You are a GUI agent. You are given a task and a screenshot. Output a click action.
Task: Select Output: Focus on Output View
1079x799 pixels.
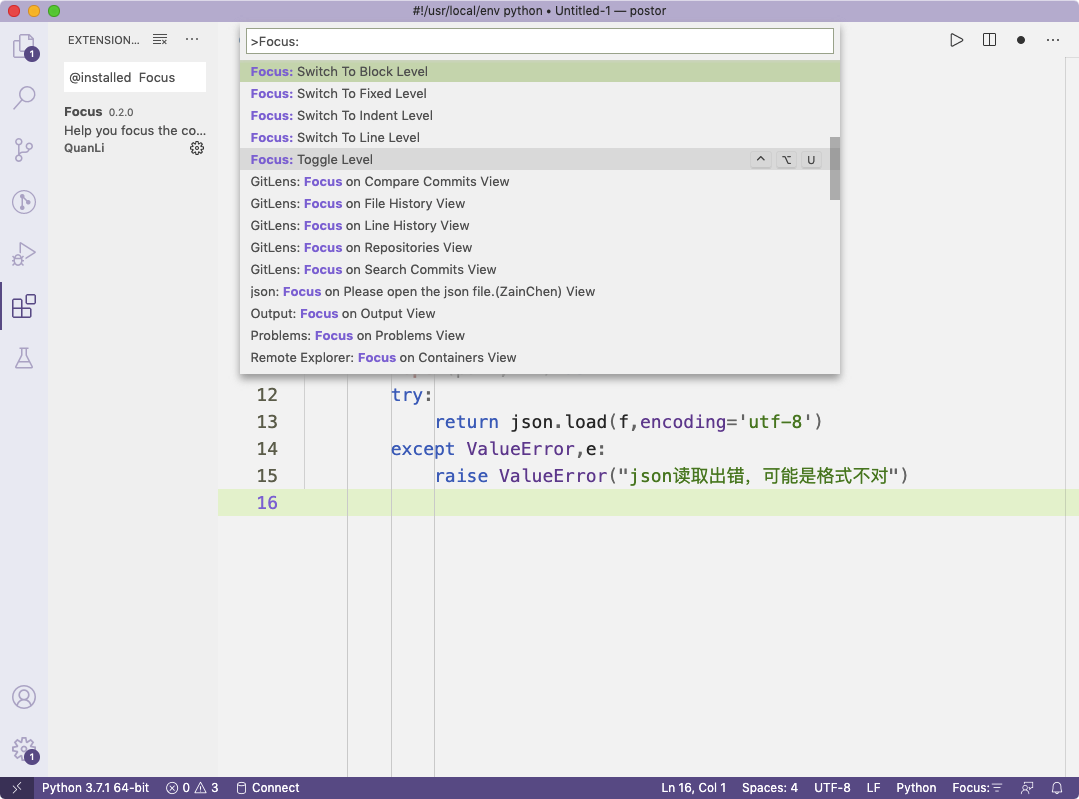pyautogui.click(x=540, y=314)
